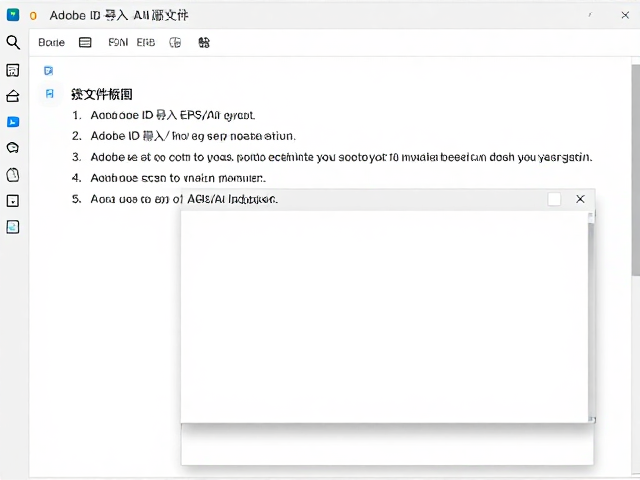Open the home icon in left sidebar
Screen dimensions: 640x480
13,96
